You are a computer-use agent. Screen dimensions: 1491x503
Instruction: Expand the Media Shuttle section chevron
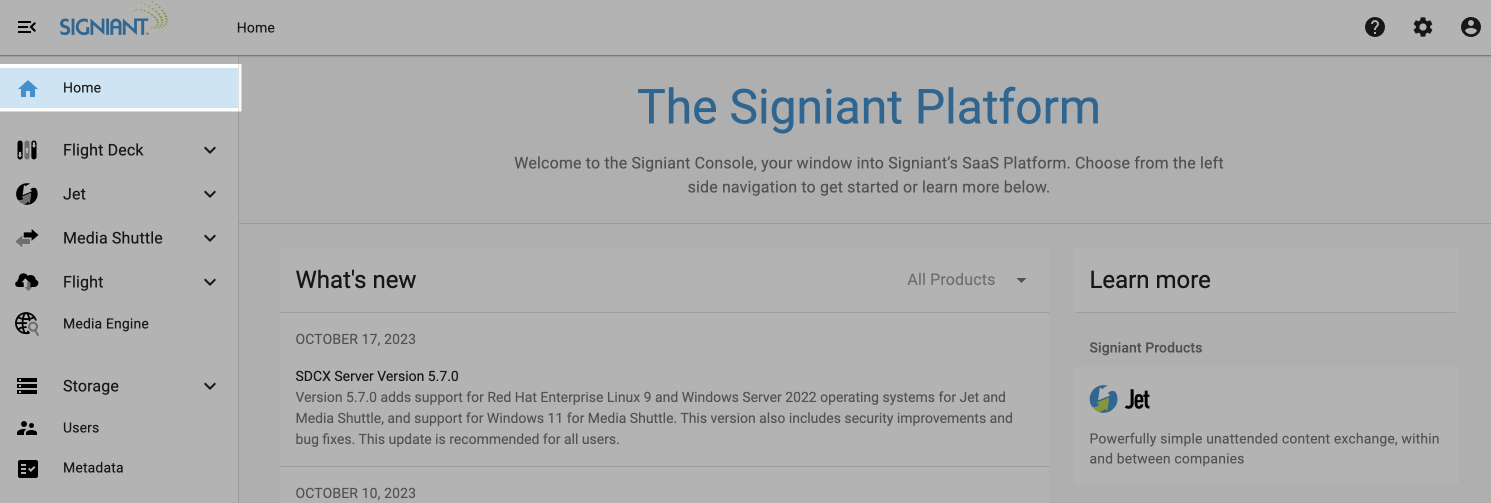(x=210, y=238)
